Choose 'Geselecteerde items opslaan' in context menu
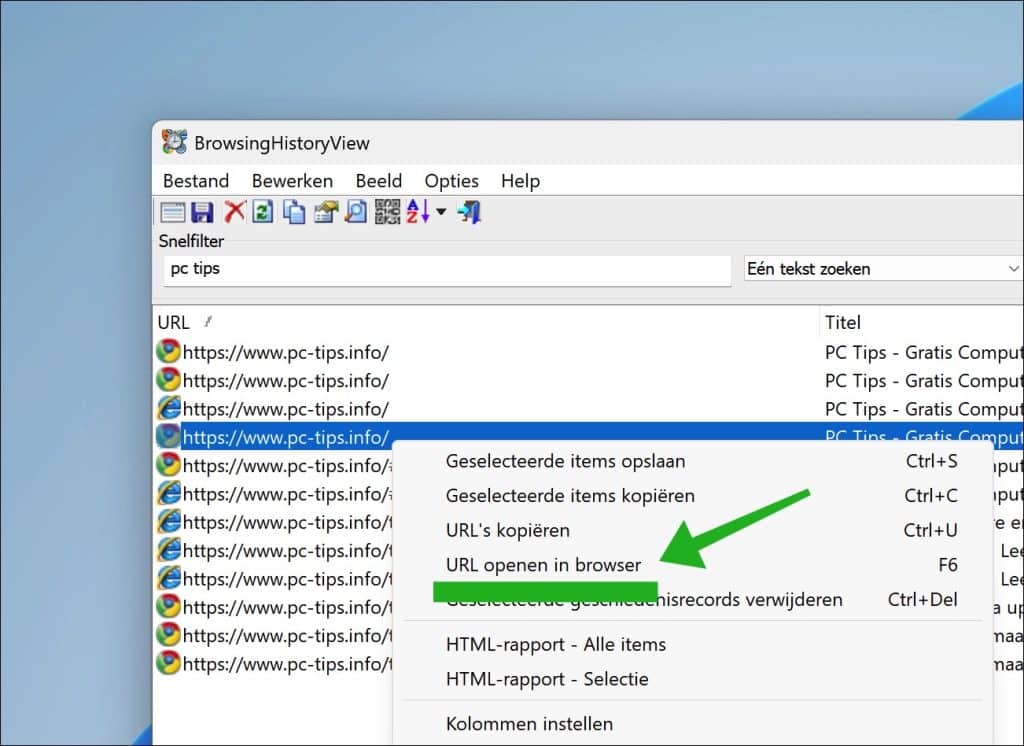1024x746 pixels. 694,461
